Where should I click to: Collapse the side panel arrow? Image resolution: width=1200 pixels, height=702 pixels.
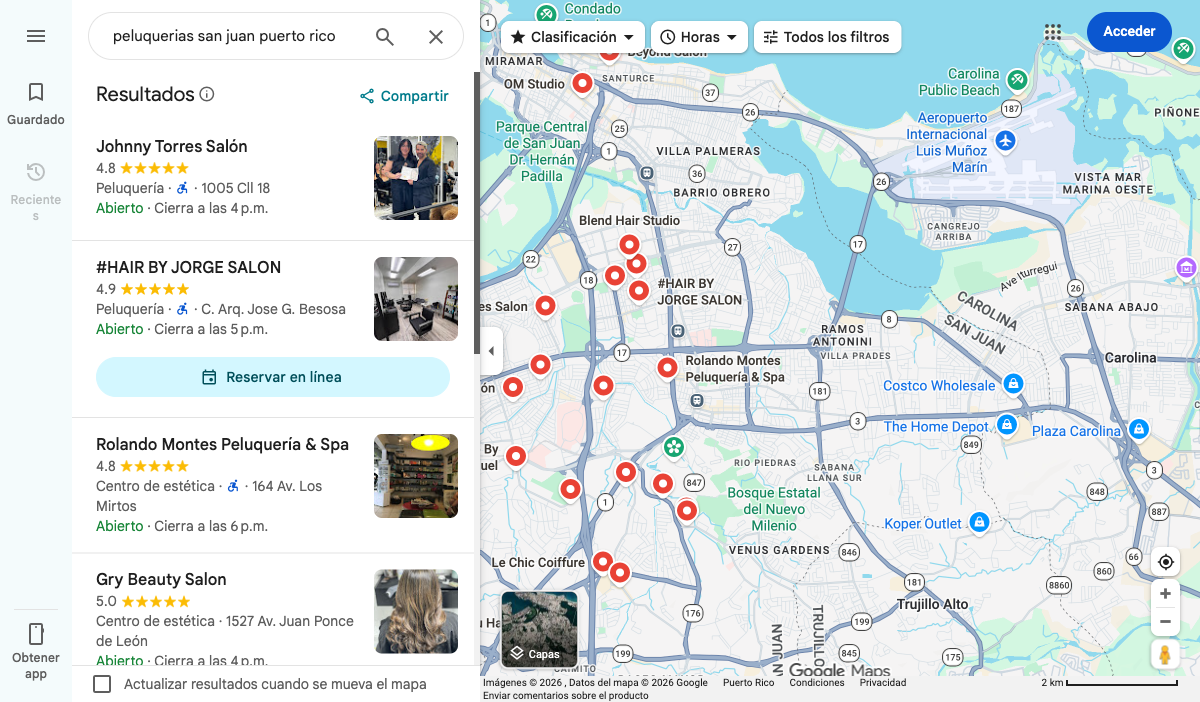pos(490,351)
